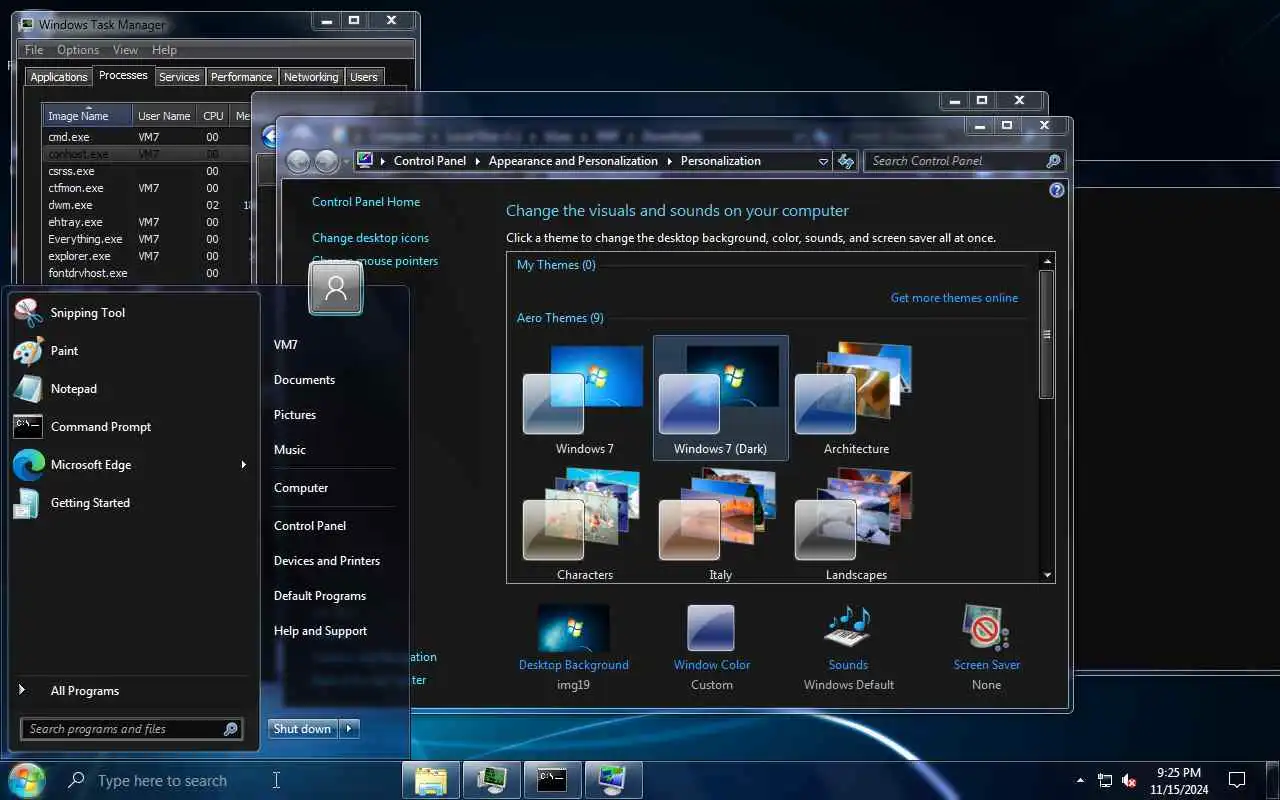Click Start menu search magnifier icon
1280x800 pixels.
tap(230, 729)
